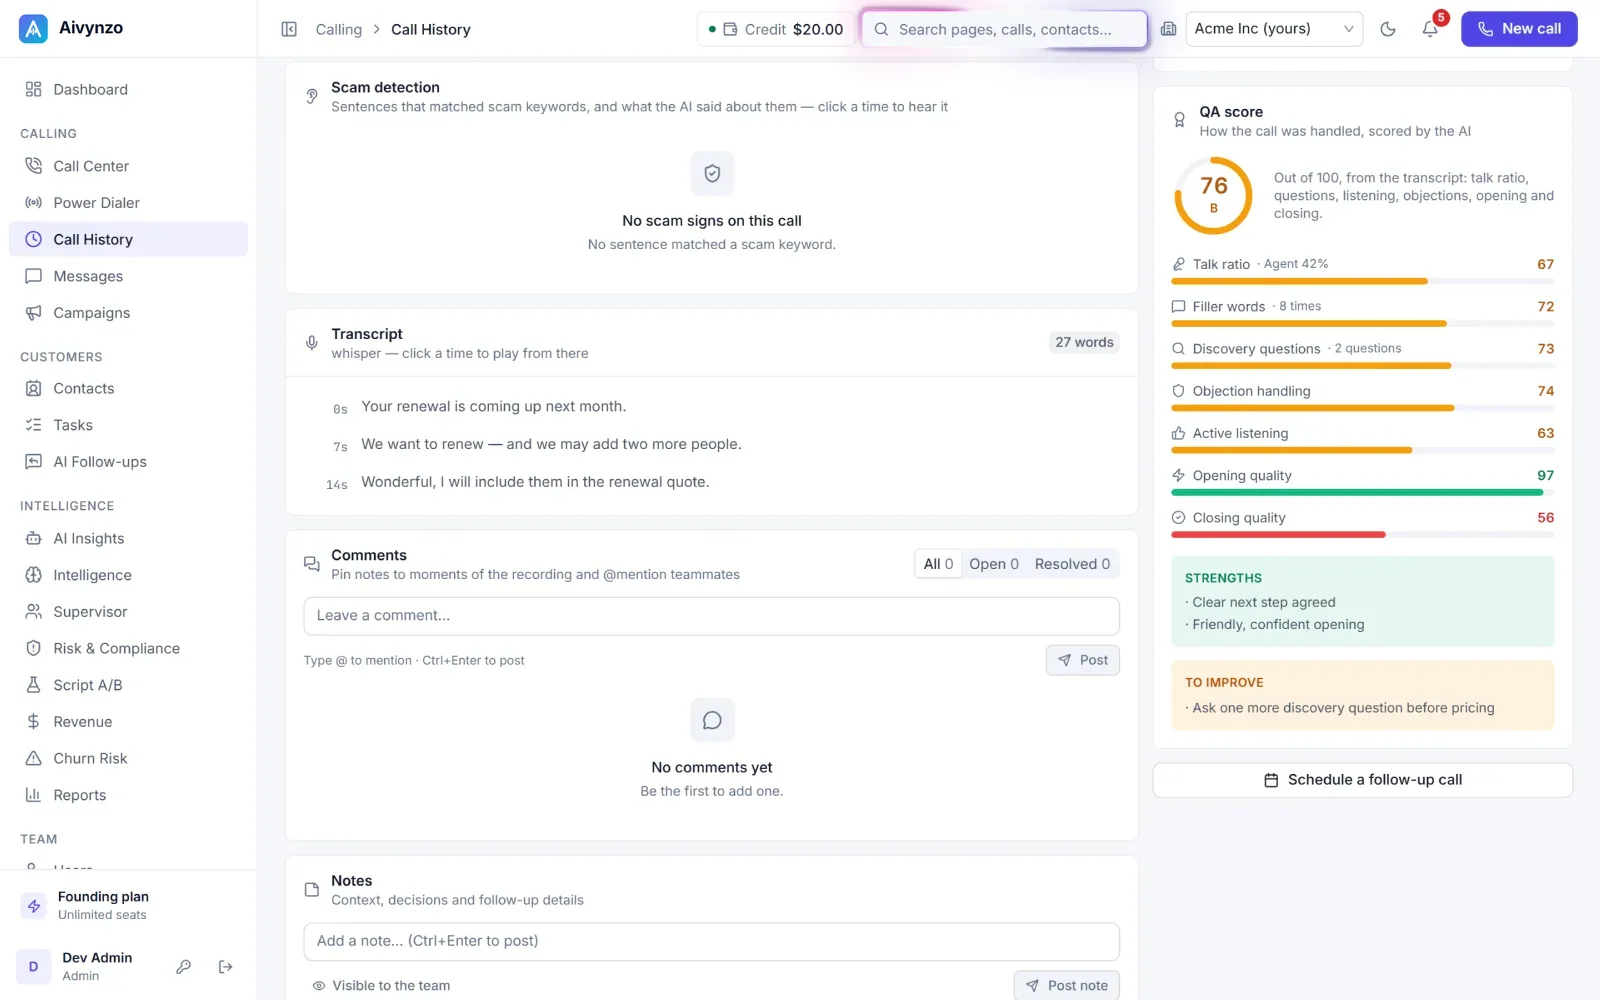Viewport: 1600px width, 1000px height.
Task: Click the Post note button
Action: click(x=1066, y=985)
